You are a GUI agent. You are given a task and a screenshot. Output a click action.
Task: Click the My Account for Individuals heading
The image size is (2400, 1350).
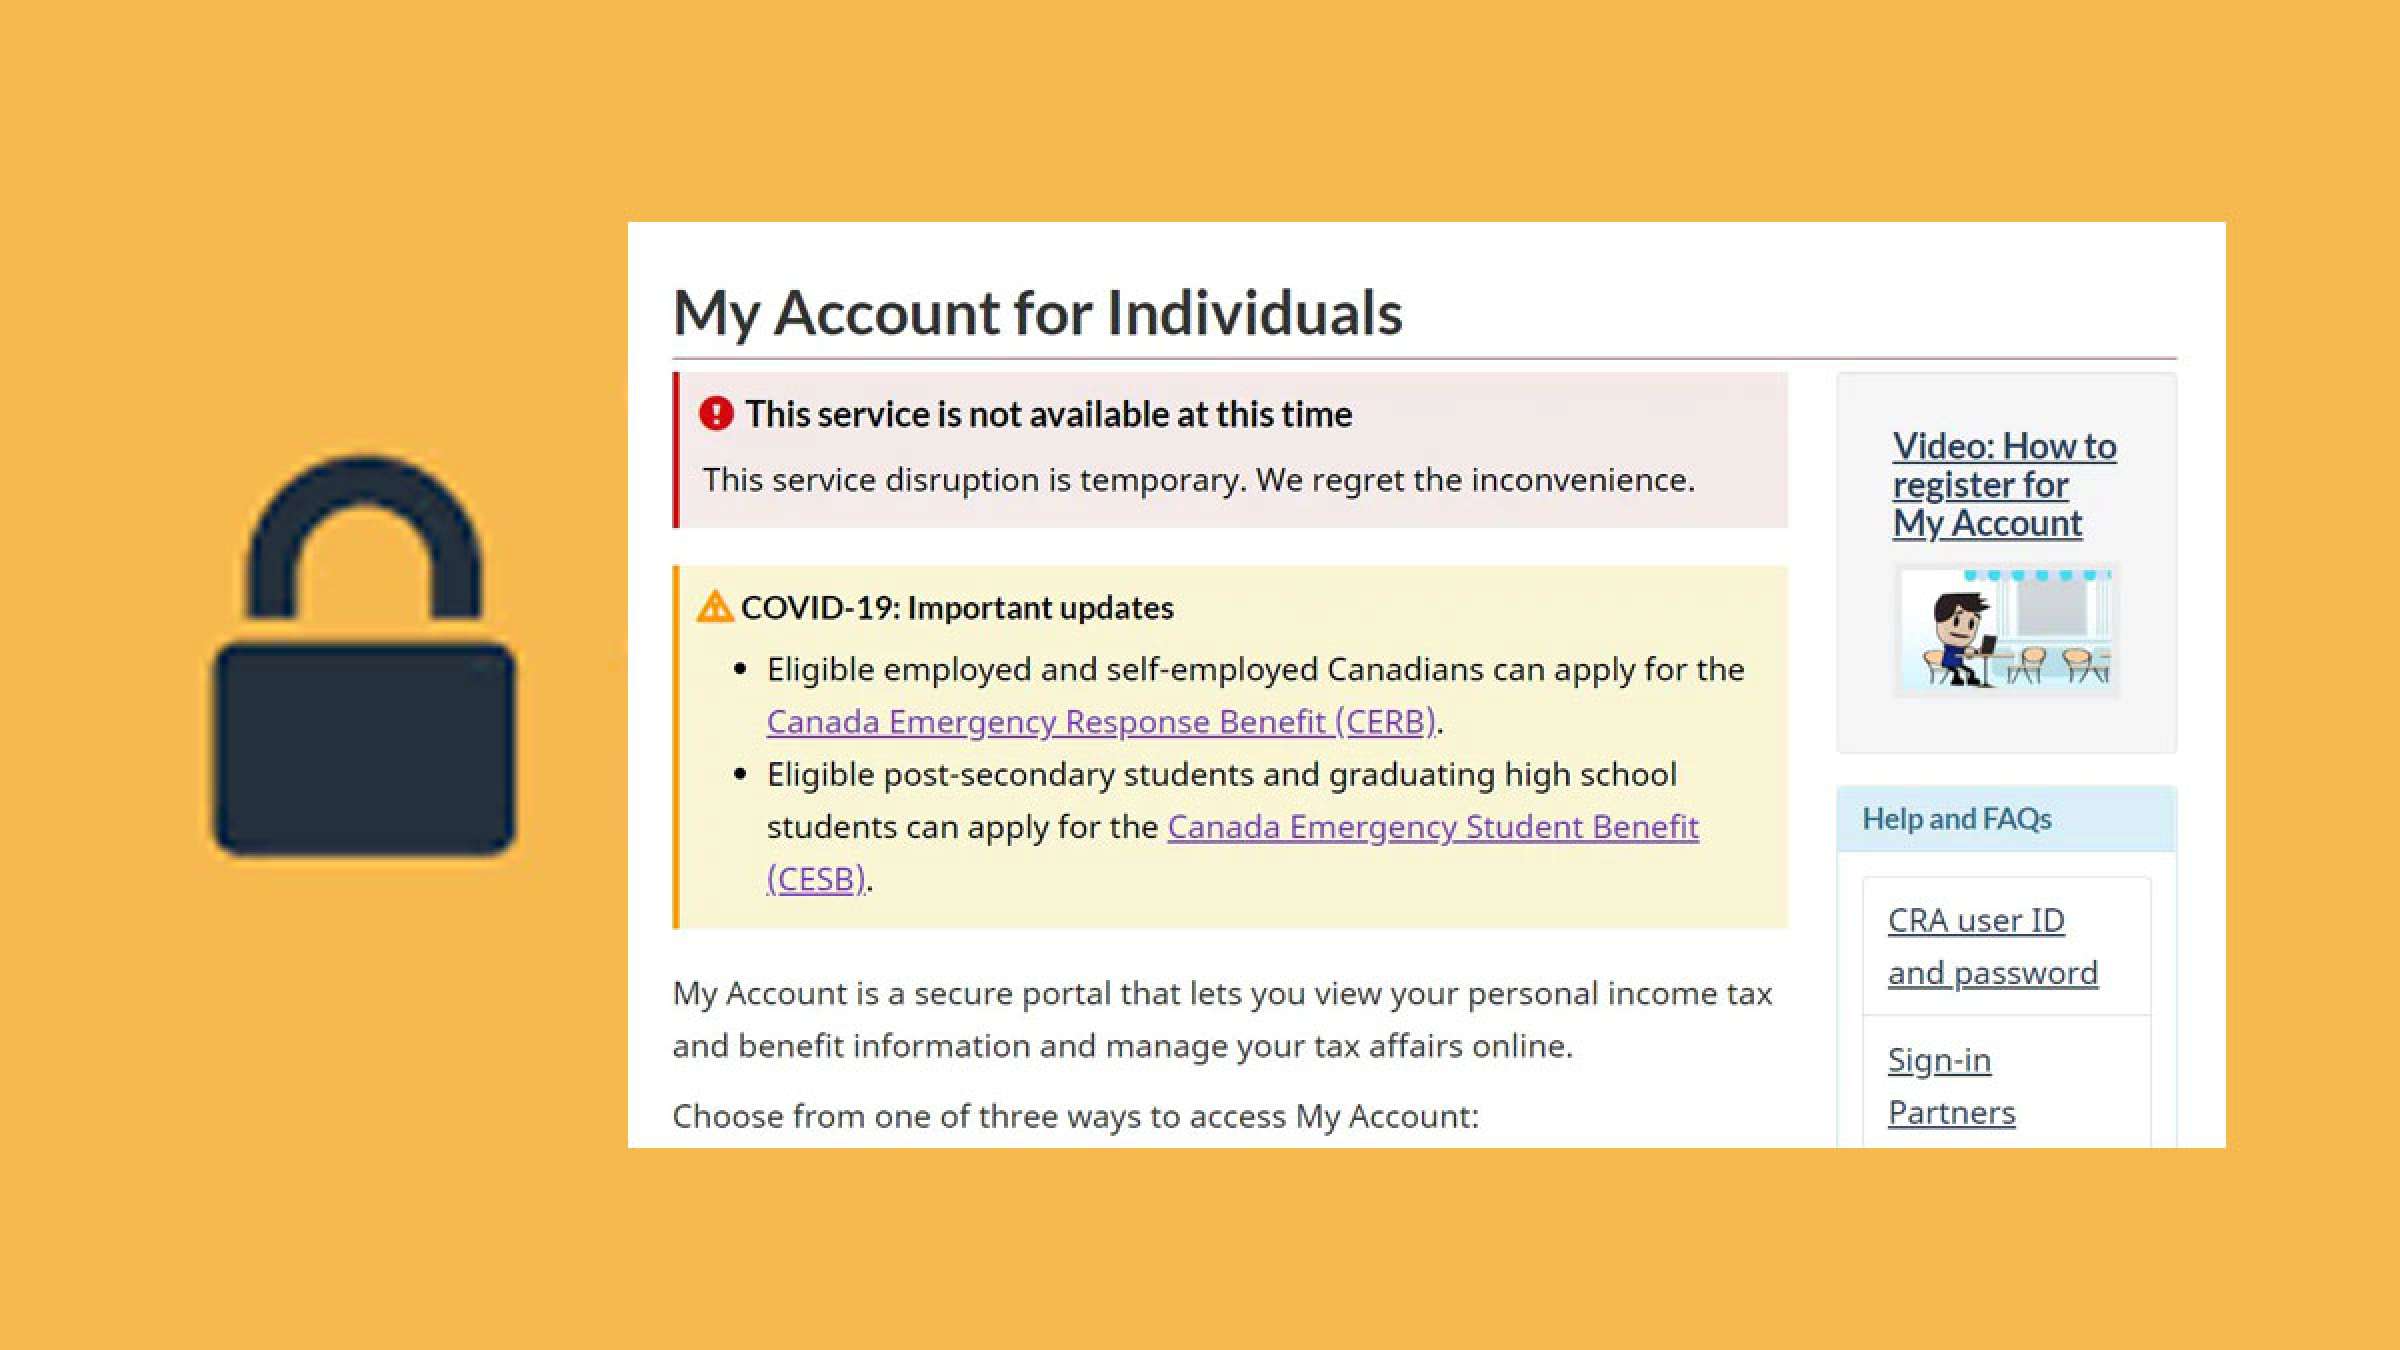click(x=1037, y=312)
